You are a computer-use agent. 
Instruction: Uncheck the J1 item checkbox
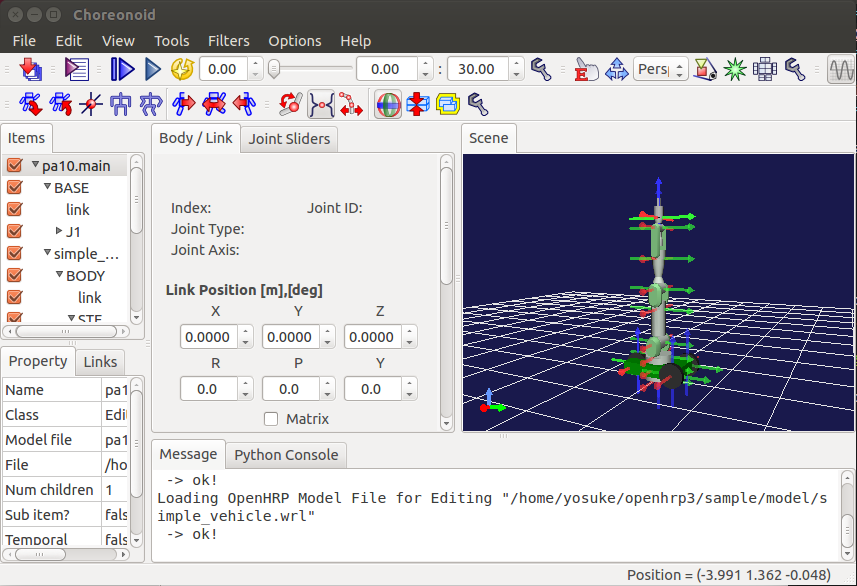[15, 231]
